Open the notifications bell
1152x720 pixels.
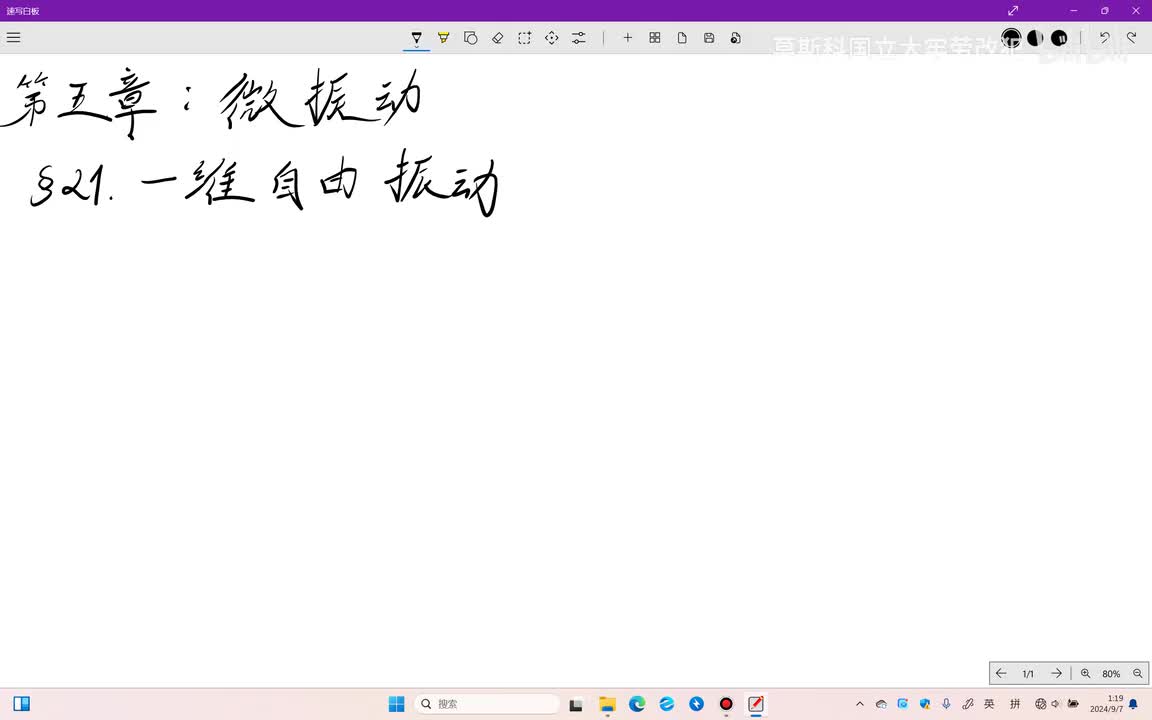click(1133, 704)
